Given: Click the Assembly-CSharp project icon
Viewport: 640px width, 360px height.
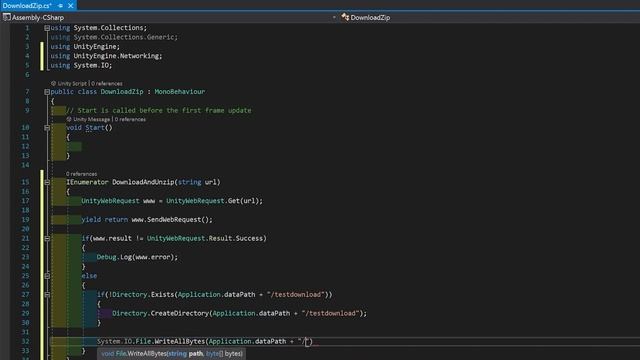Looking at the screenshot, I should point(6,17).
